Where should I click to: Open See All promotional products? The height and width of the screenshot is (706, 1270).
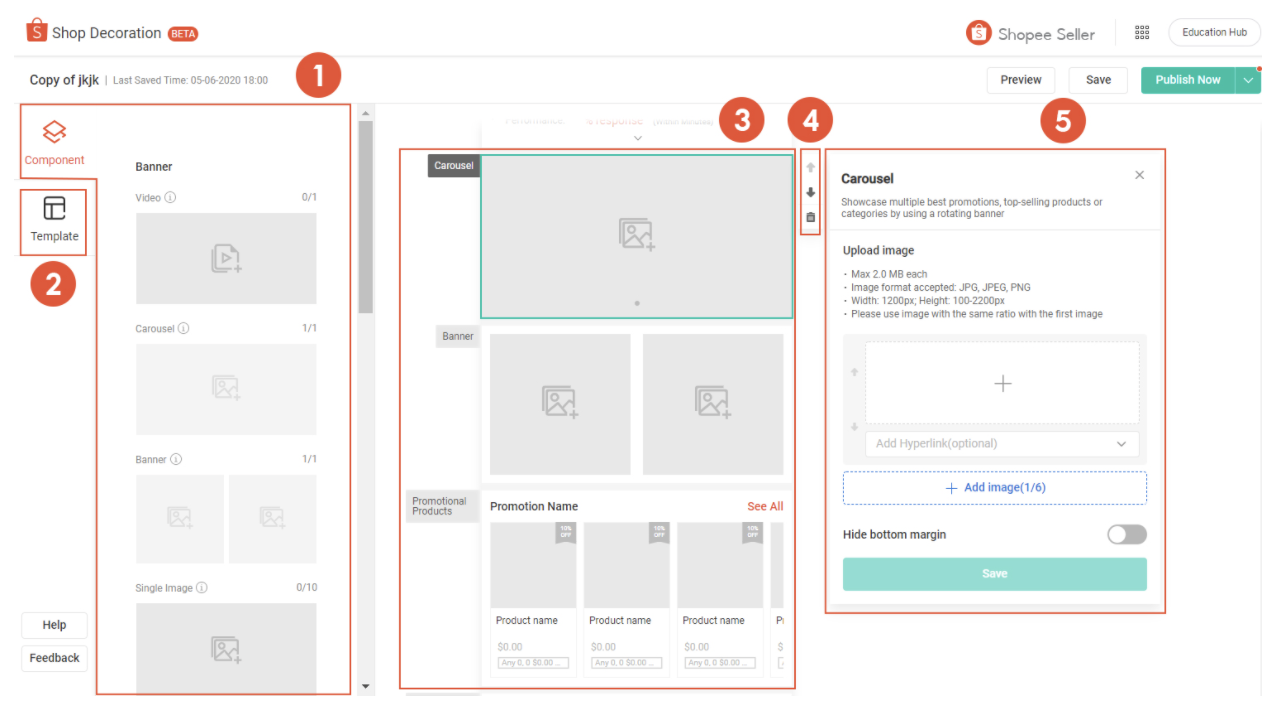click(x=765, y=506)
